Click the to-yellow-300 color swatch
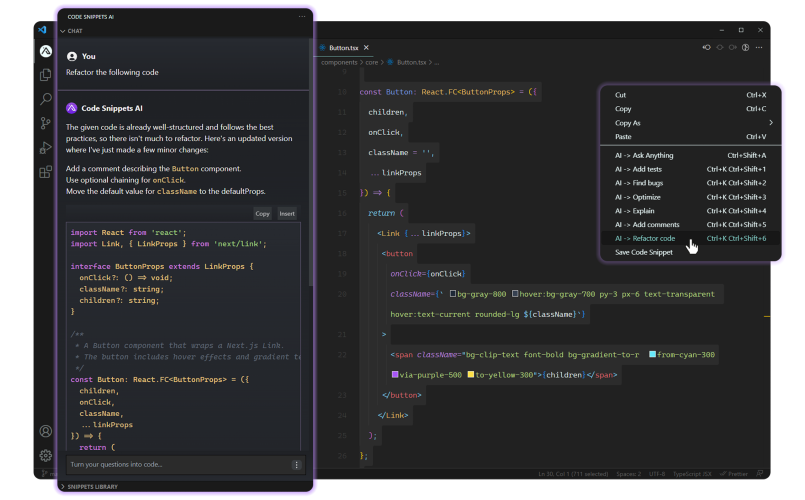This screenshot has width=805, height=500. coord(471,375)
